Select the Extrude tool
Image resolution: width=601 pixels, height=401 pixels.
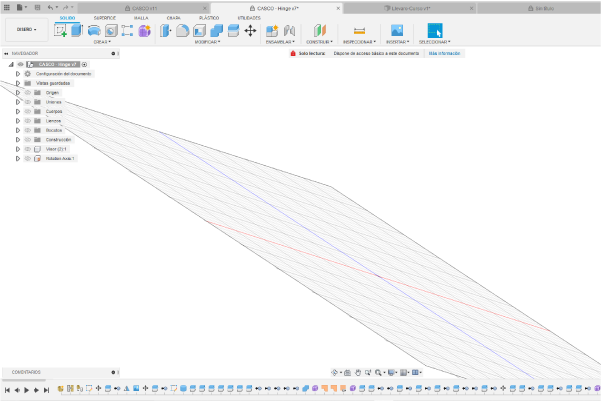point(77,30)
